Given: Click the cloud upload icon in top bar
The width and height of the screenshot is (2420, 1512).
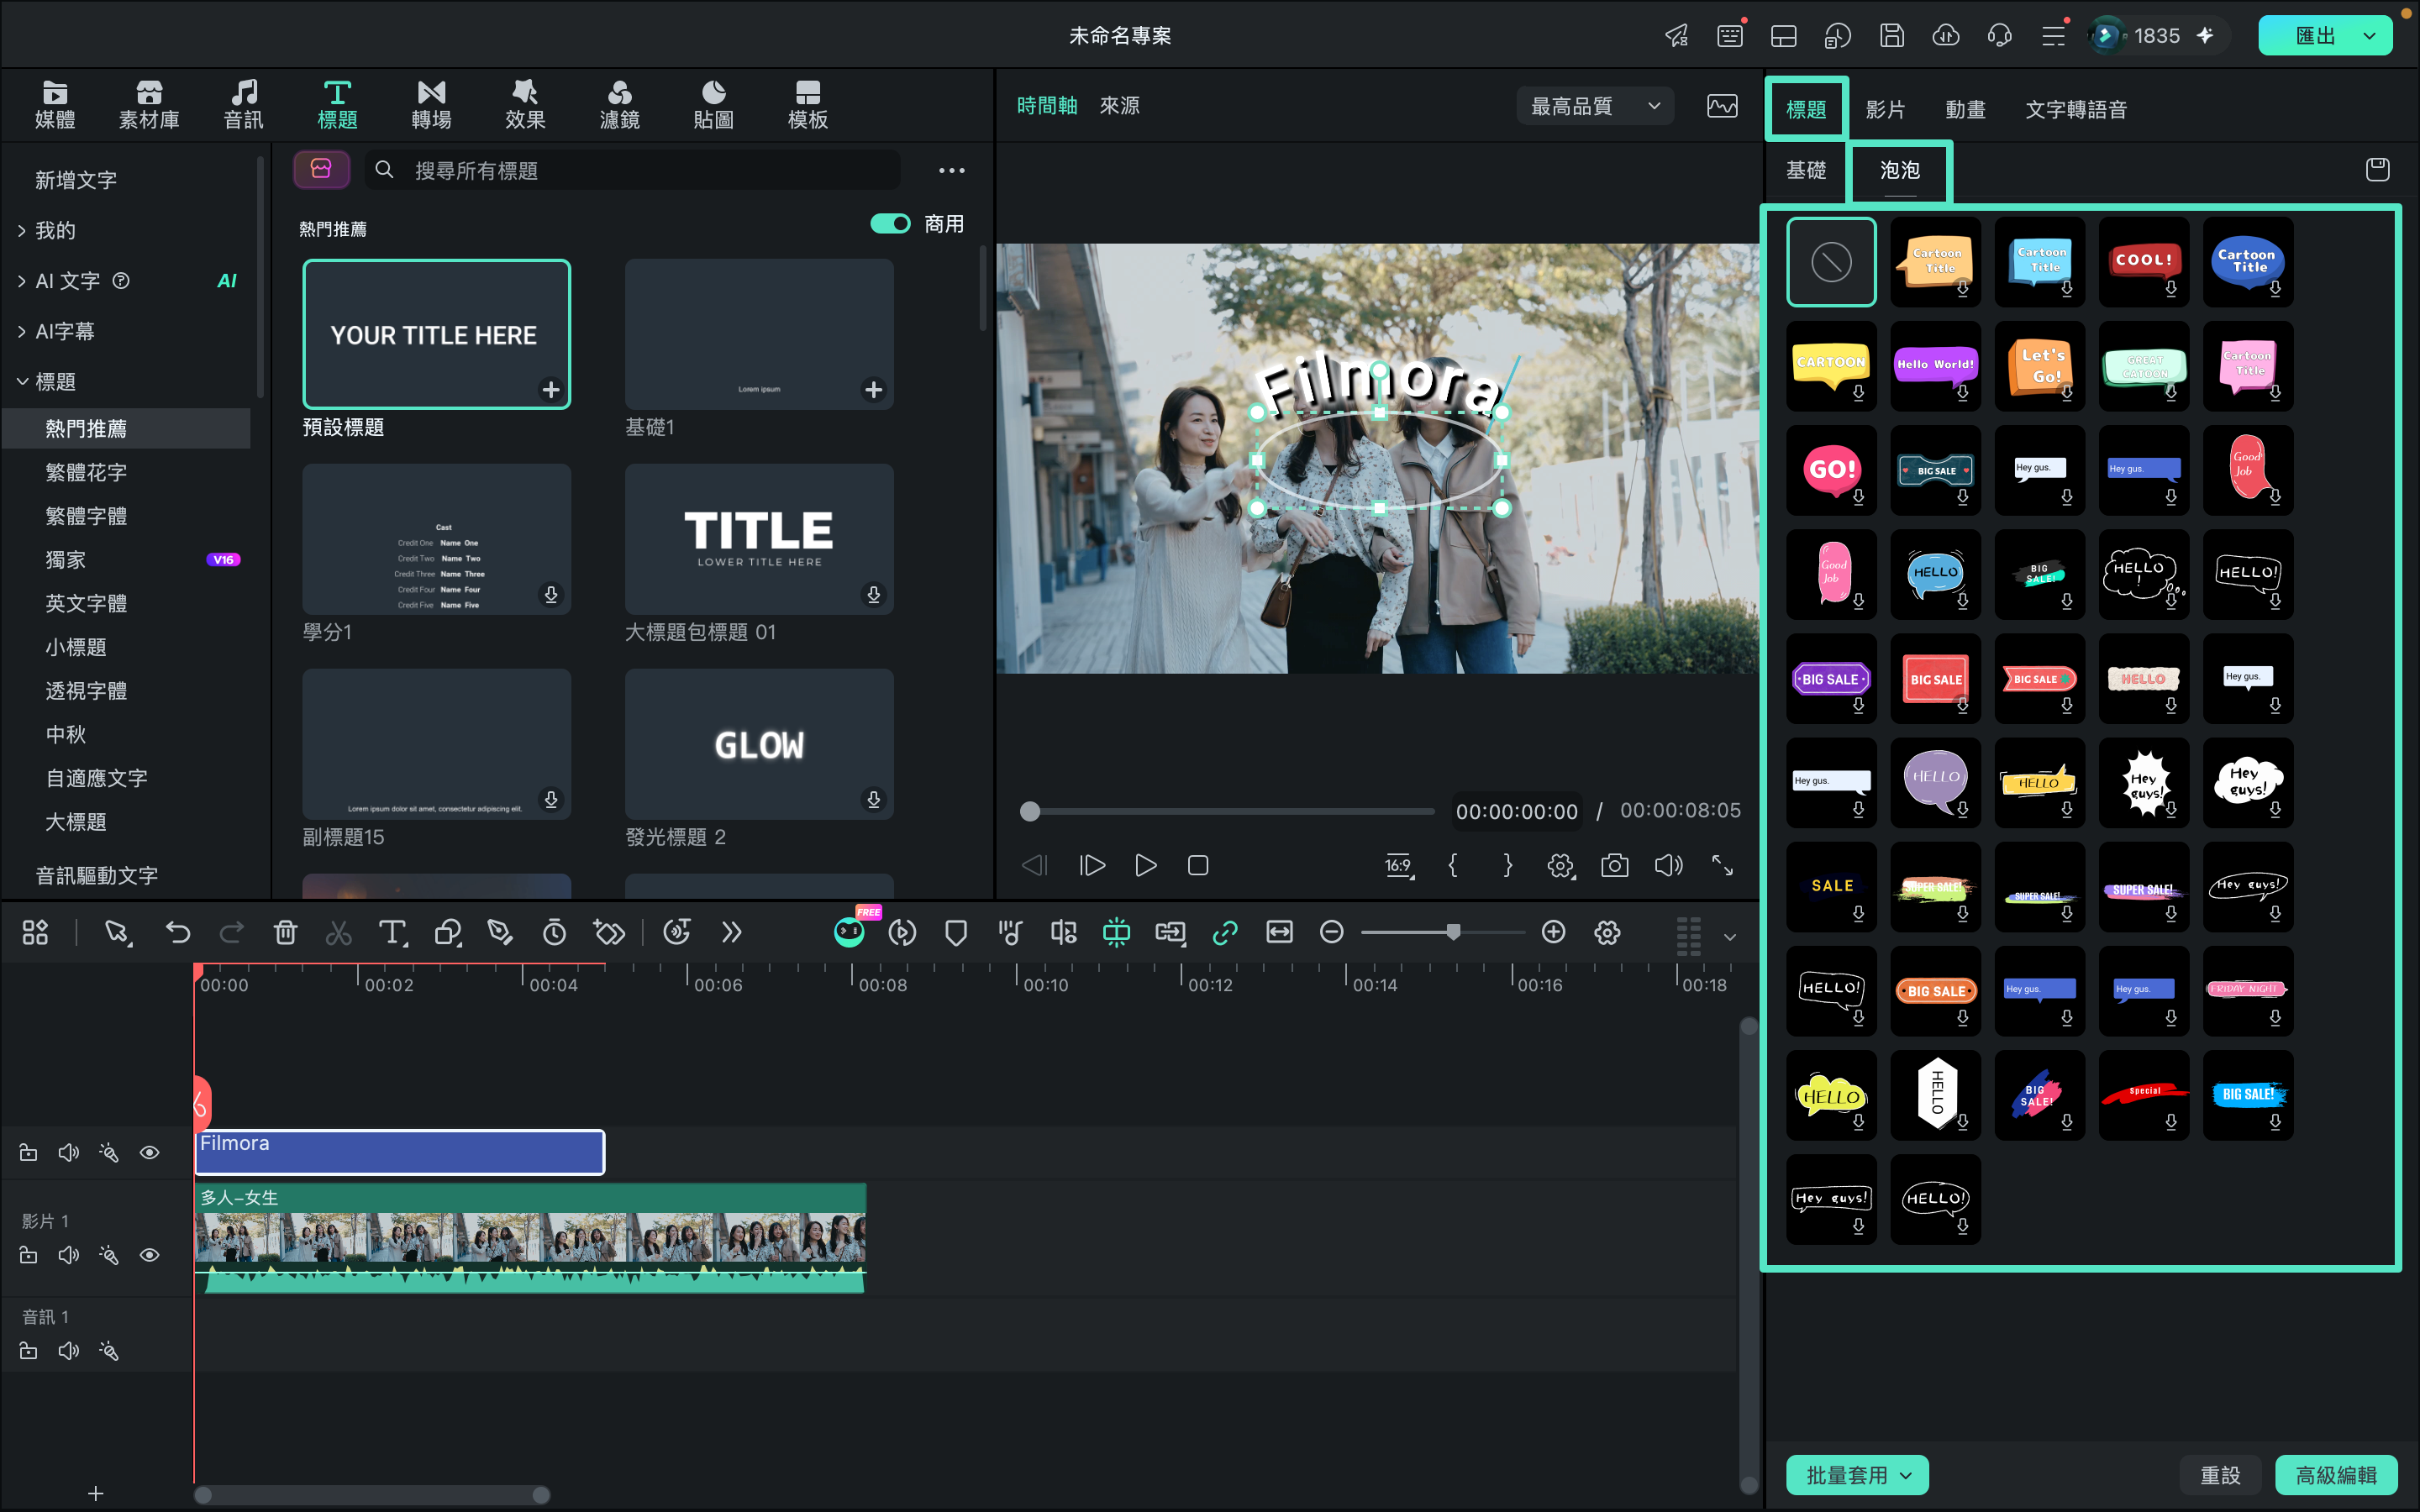Looking at the screenshot, I should 1945,36.
